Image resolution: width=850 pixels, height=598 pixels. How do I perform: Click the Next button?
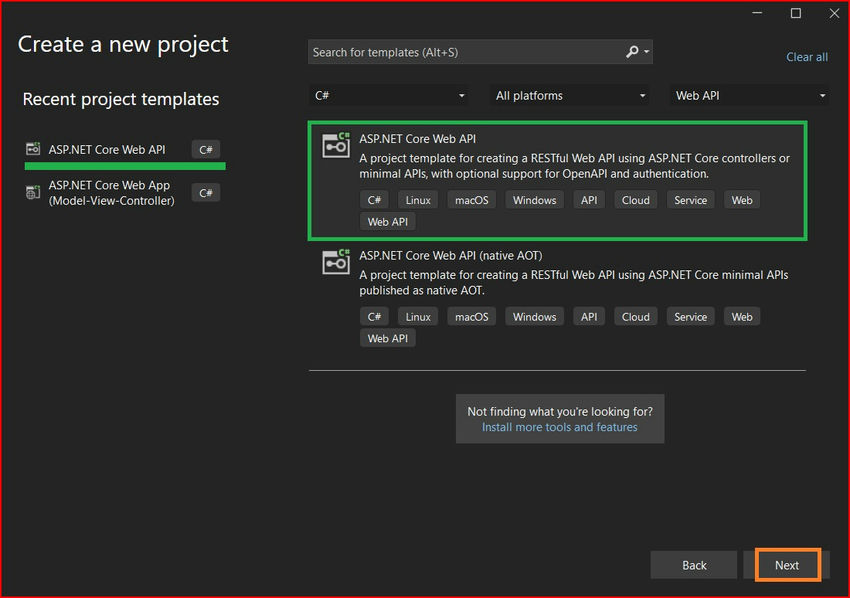point(787,565)
